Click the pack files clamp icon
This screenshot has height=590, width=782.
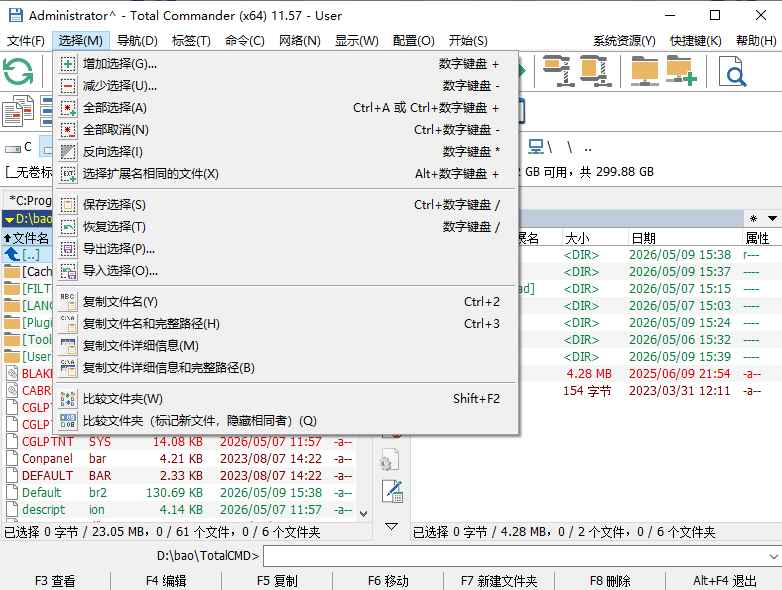coord(557,71)
